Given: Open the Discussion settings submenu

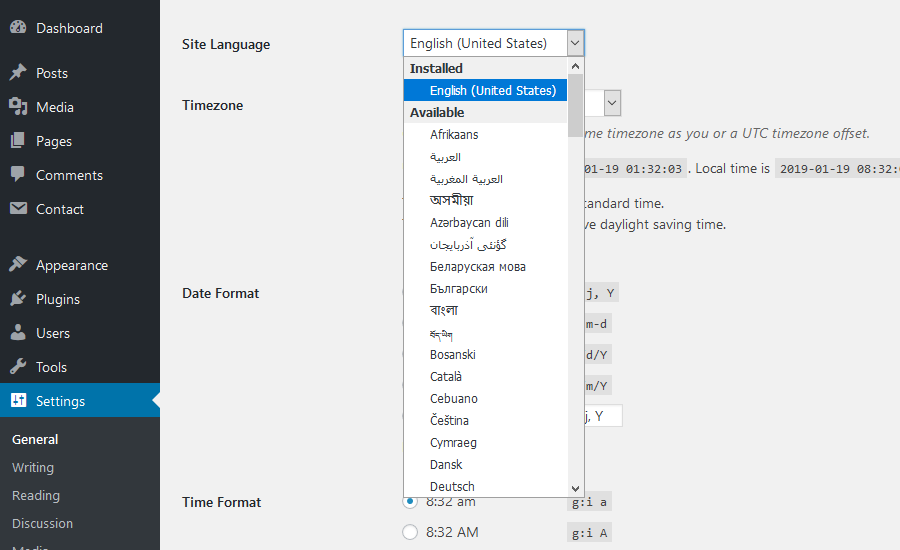Looking at the screenshot, I should coord(42,524).
